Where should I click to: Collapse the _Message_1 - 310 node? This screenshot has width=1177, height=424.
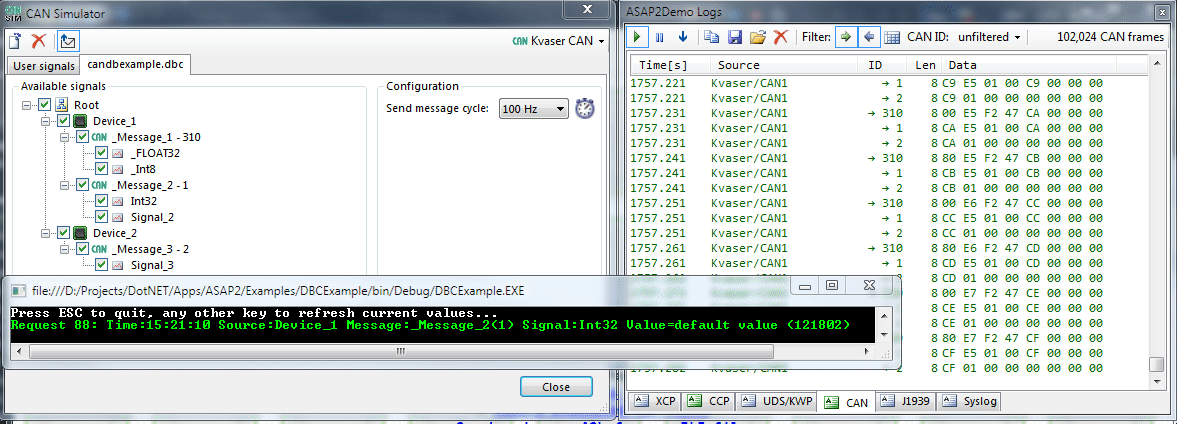coord(65,137)
